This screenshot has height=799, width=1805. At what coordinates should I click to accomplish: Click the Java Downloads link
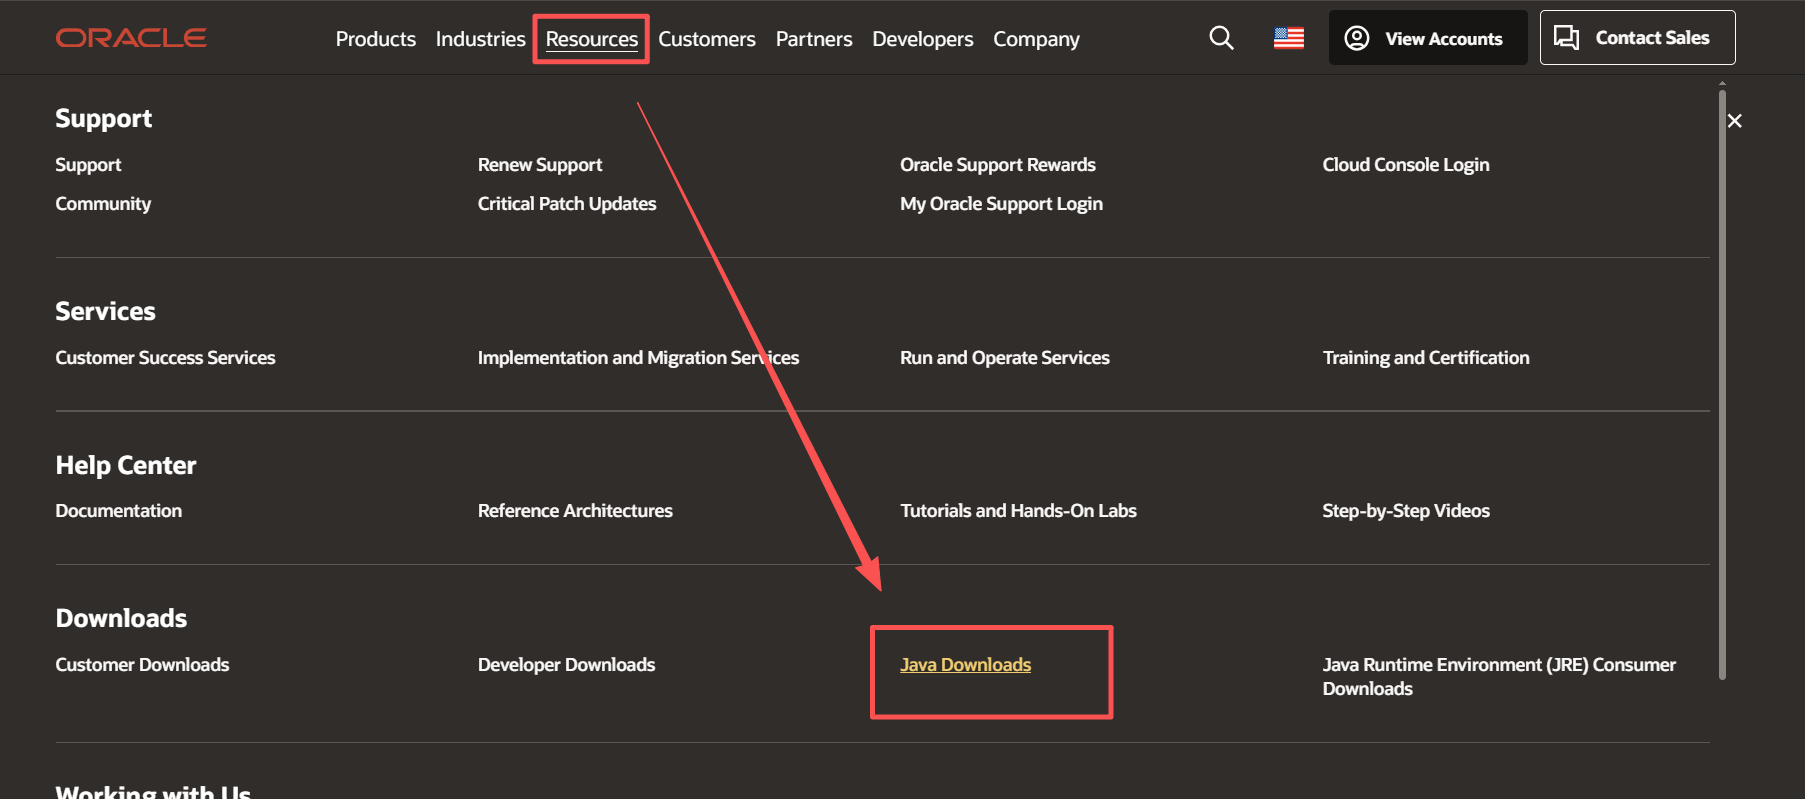tap(965, 665)
